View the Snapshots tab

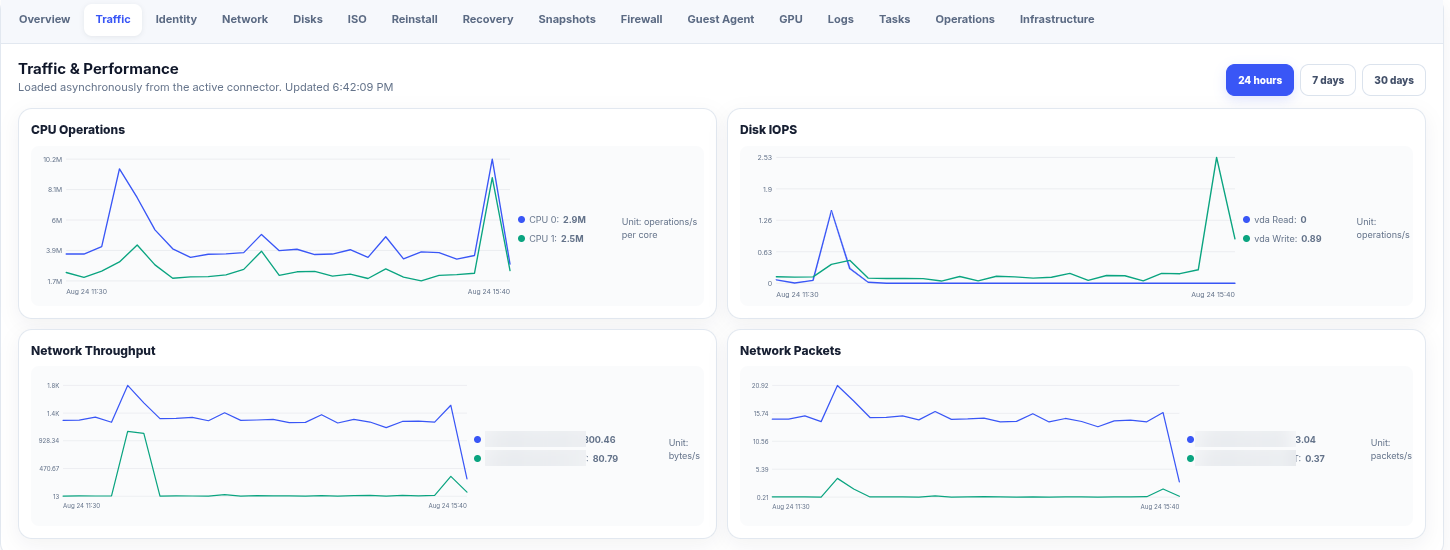tap(567, 19)
